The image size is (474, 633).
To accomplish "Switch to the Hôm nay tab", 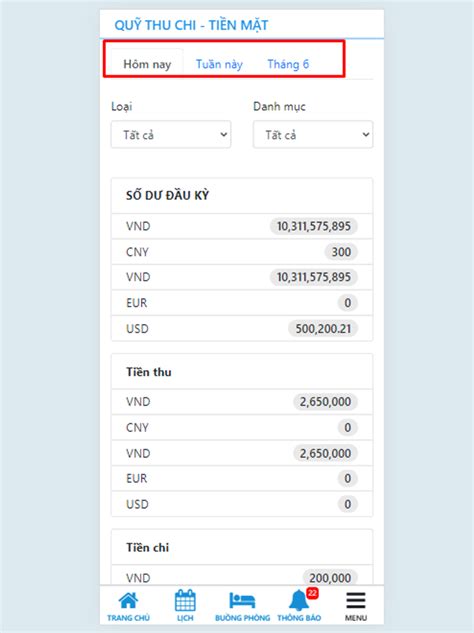I will pos(147,64).
